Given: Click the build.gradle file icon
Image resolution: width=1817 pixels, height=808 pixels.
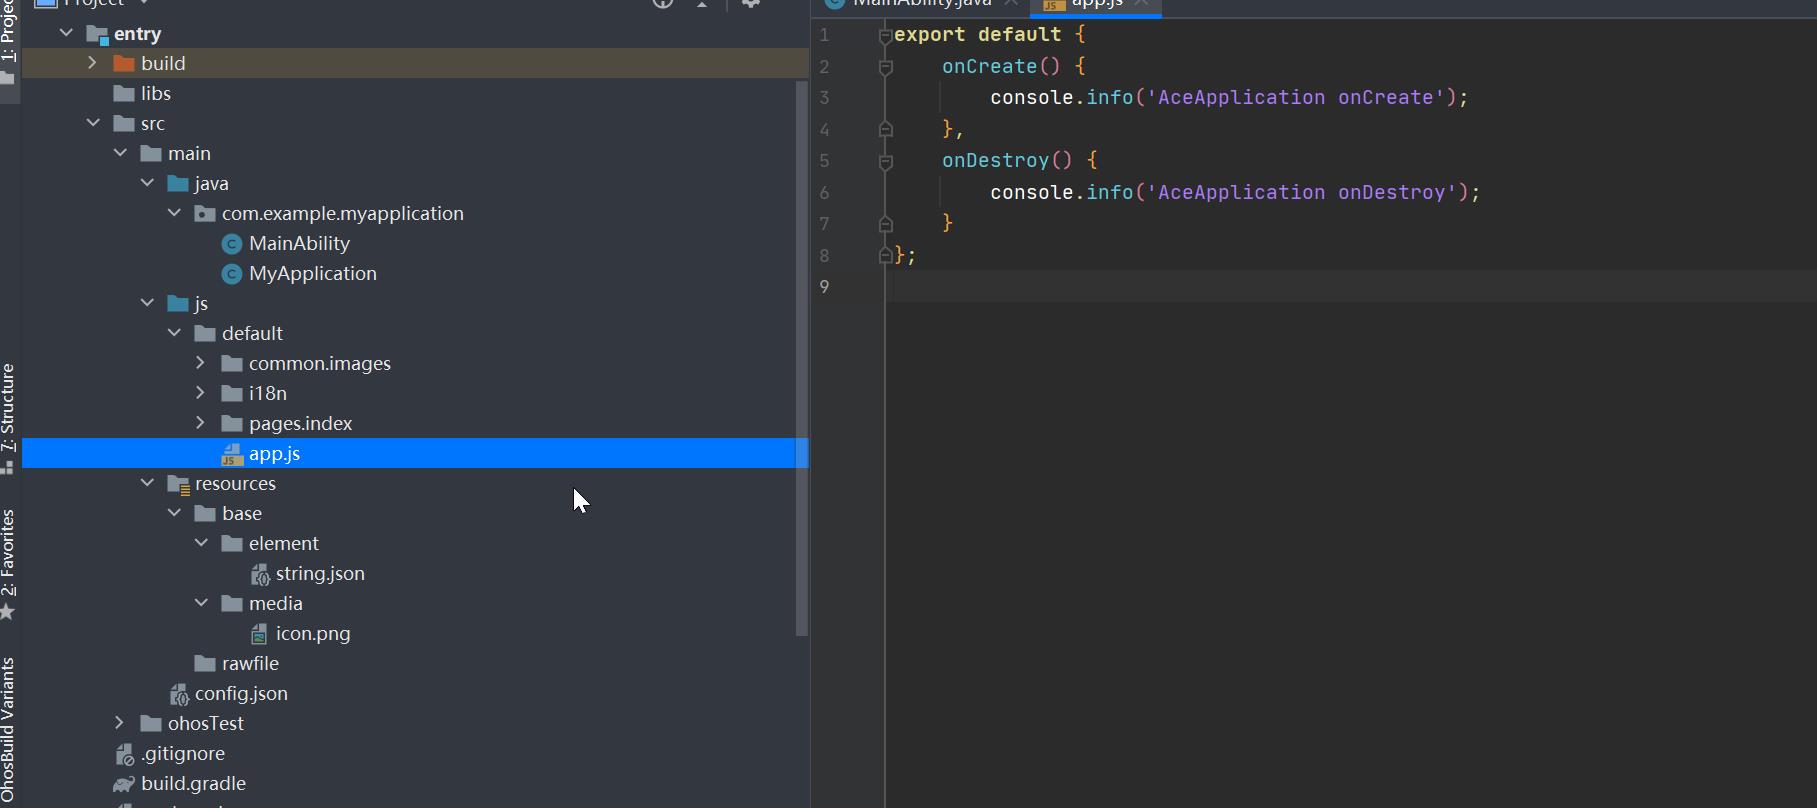Looking at the screenshot, I should (x=124, y=783).
